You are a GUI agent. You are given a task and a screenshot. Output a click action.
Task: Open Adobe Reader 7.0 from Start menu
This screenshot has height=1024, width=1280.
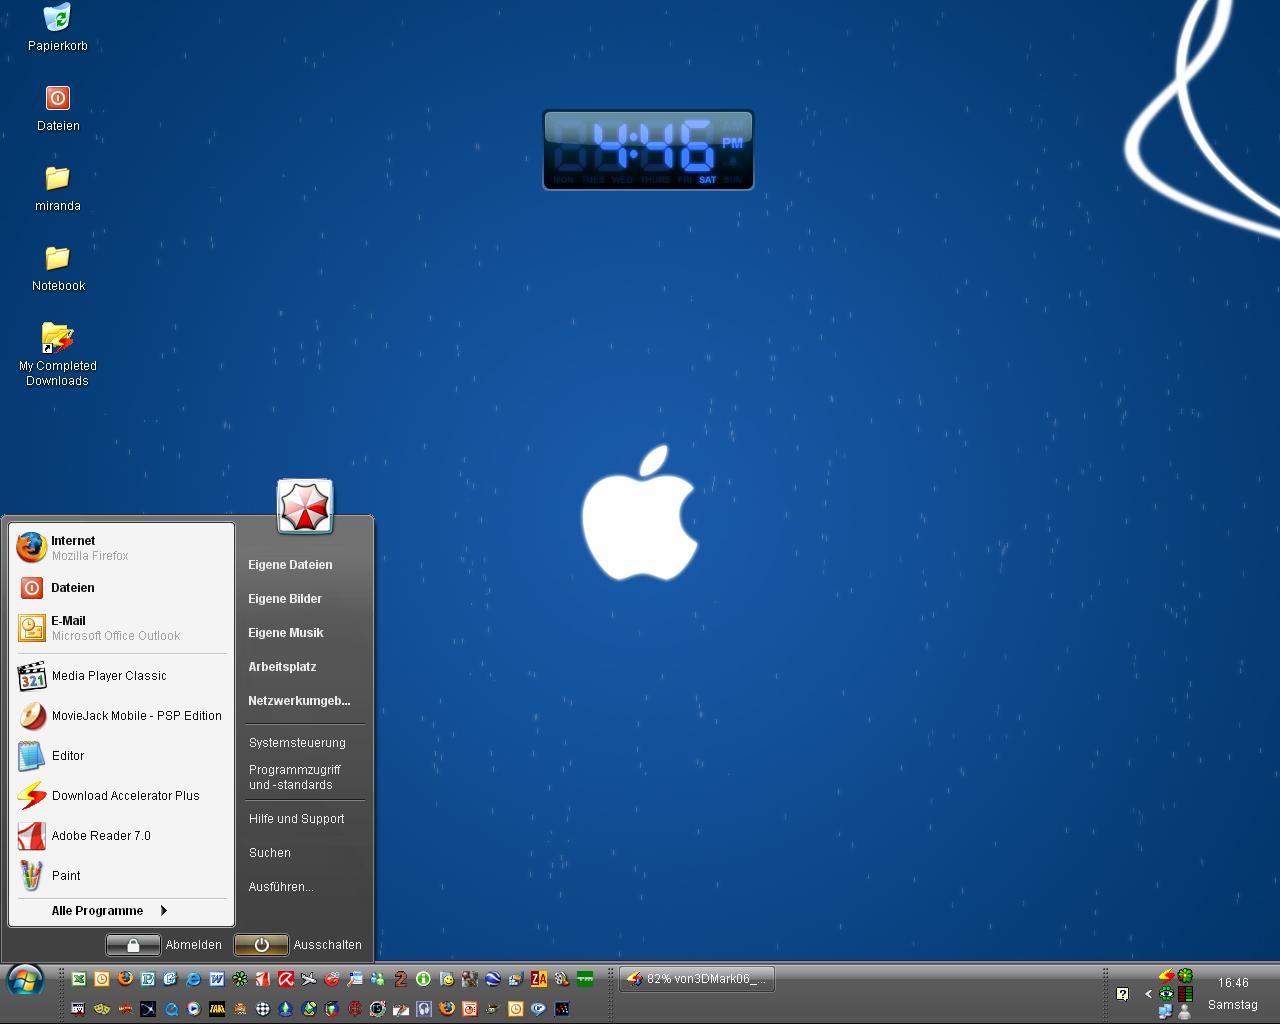point(122,836)
